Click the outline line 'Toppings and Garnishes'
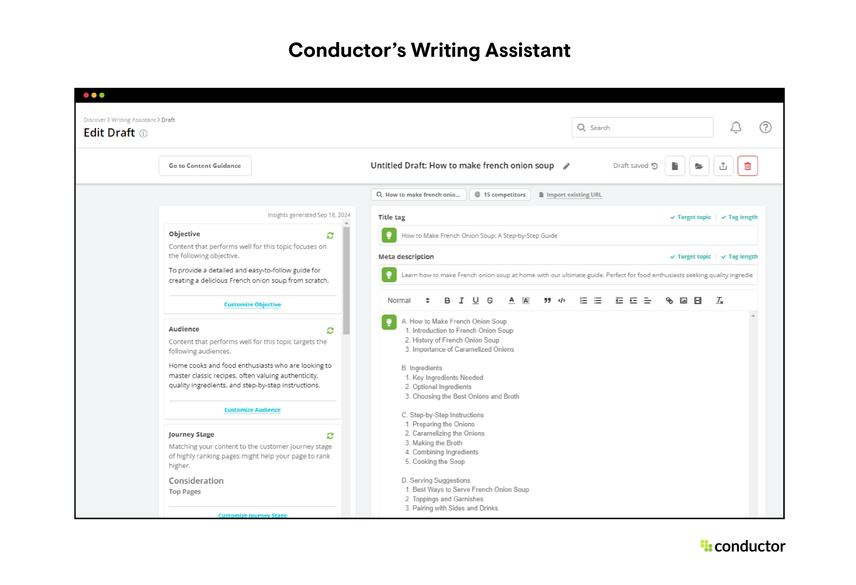Image resolution: width=856 pixels, height=585 pixels. point(448,499)
